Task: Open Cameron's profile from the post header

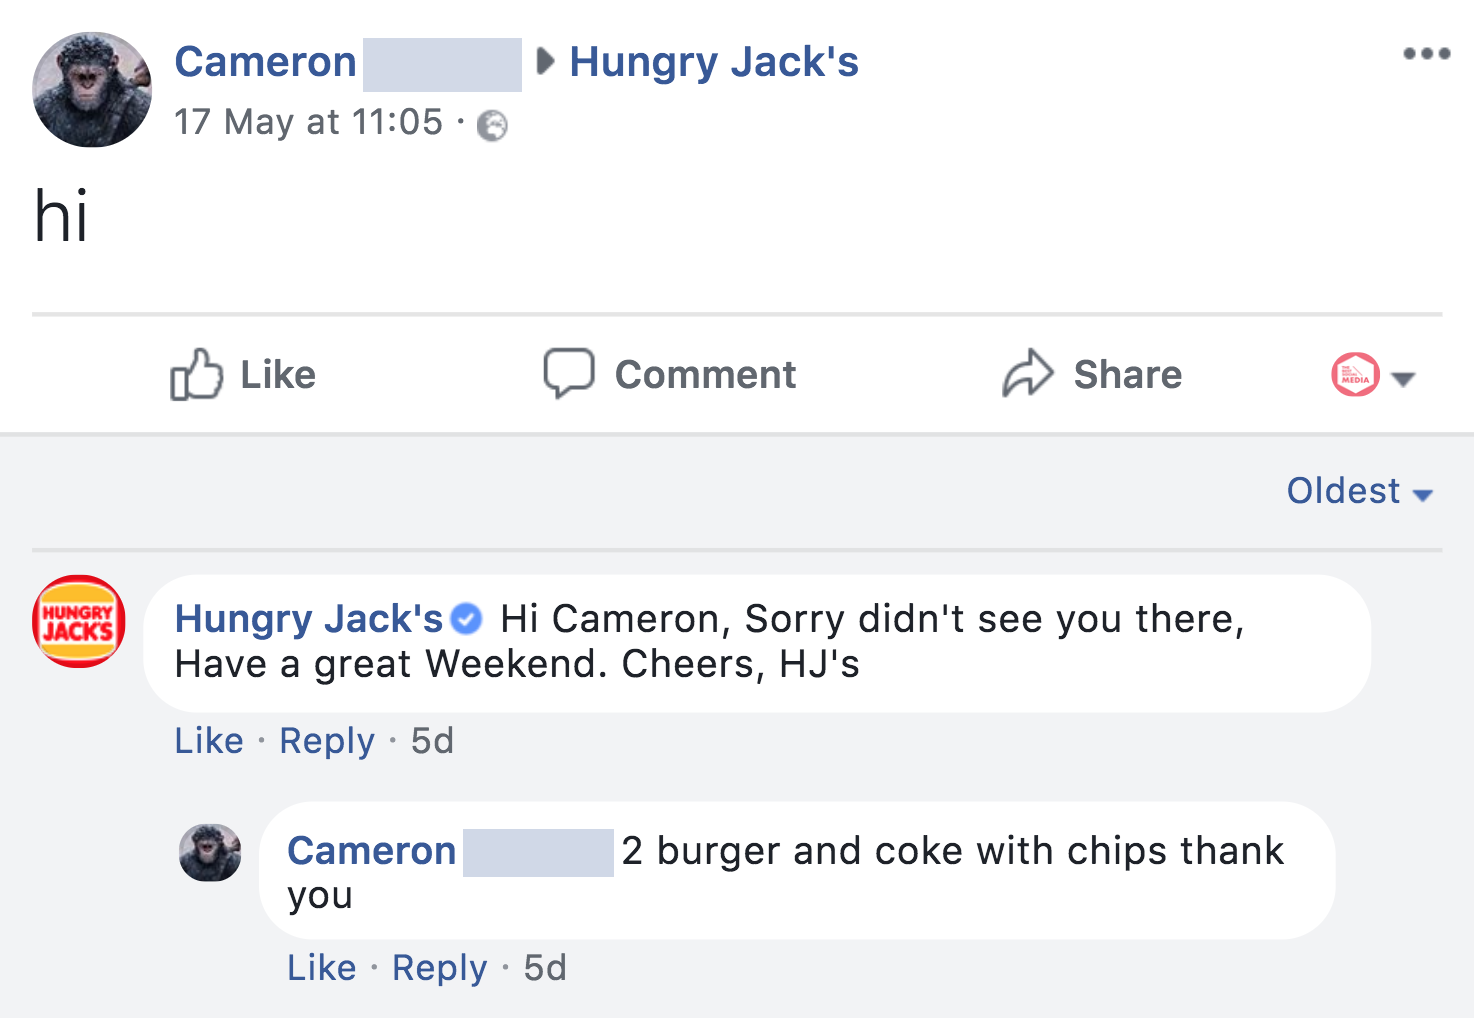Action: click(265, 62)
